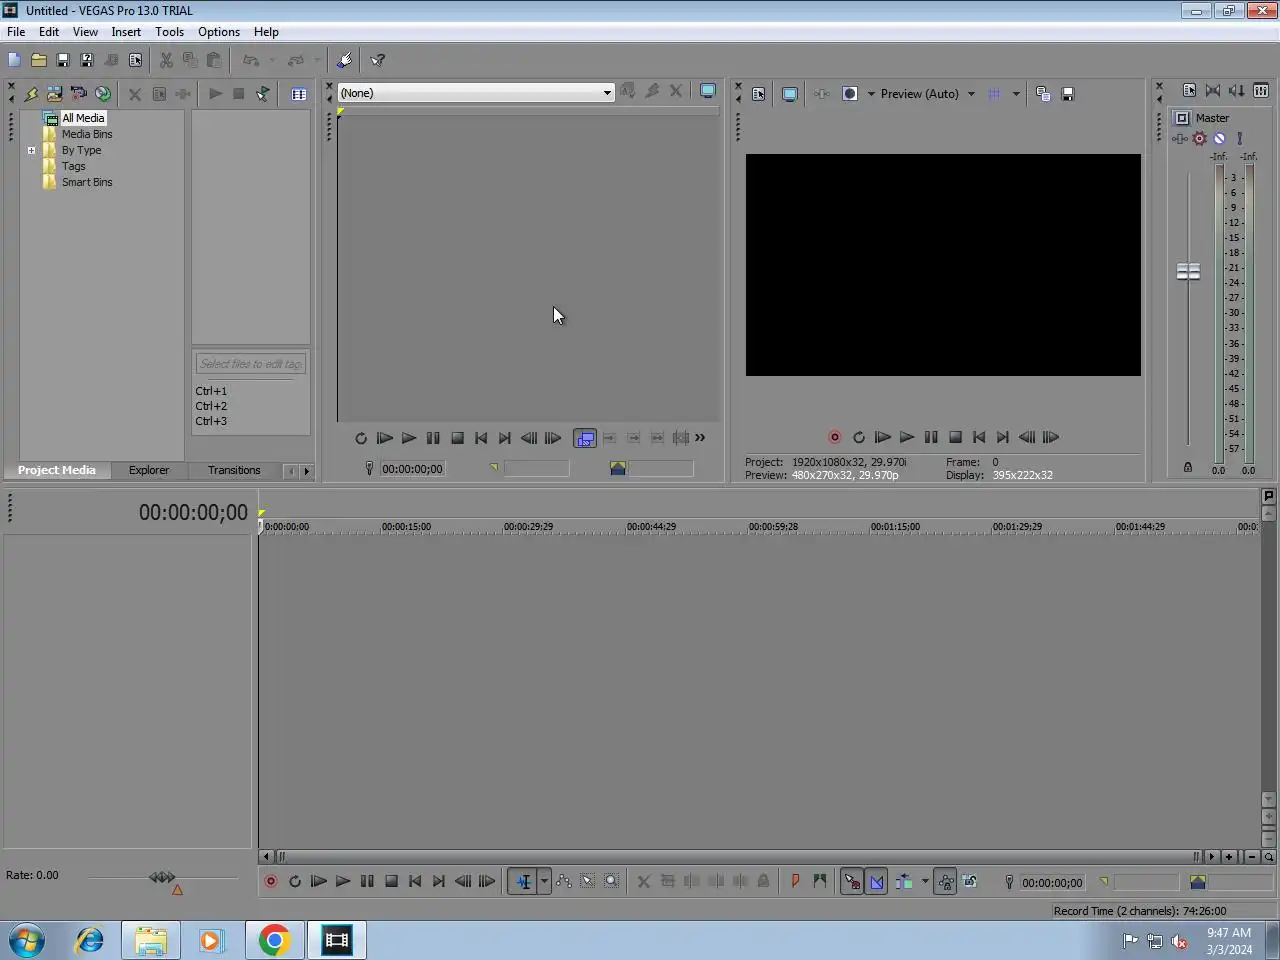This screenshot has width=1280, height=960.
Task: Click the Open project folder icon
Action: point(39,60)
